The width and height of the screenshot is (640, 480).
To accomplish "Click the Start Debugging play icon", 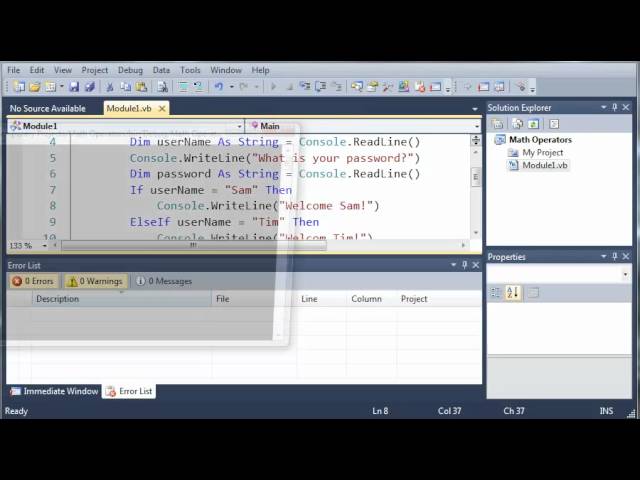I will pyautogui.click(x=274, y=87).
